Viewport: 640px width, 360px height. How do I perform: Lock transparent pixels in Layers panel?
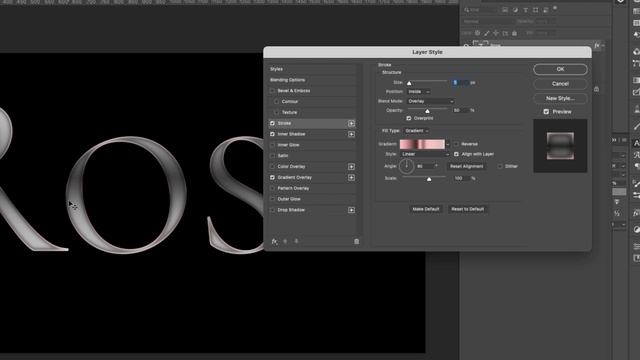(x=477, y=33)
